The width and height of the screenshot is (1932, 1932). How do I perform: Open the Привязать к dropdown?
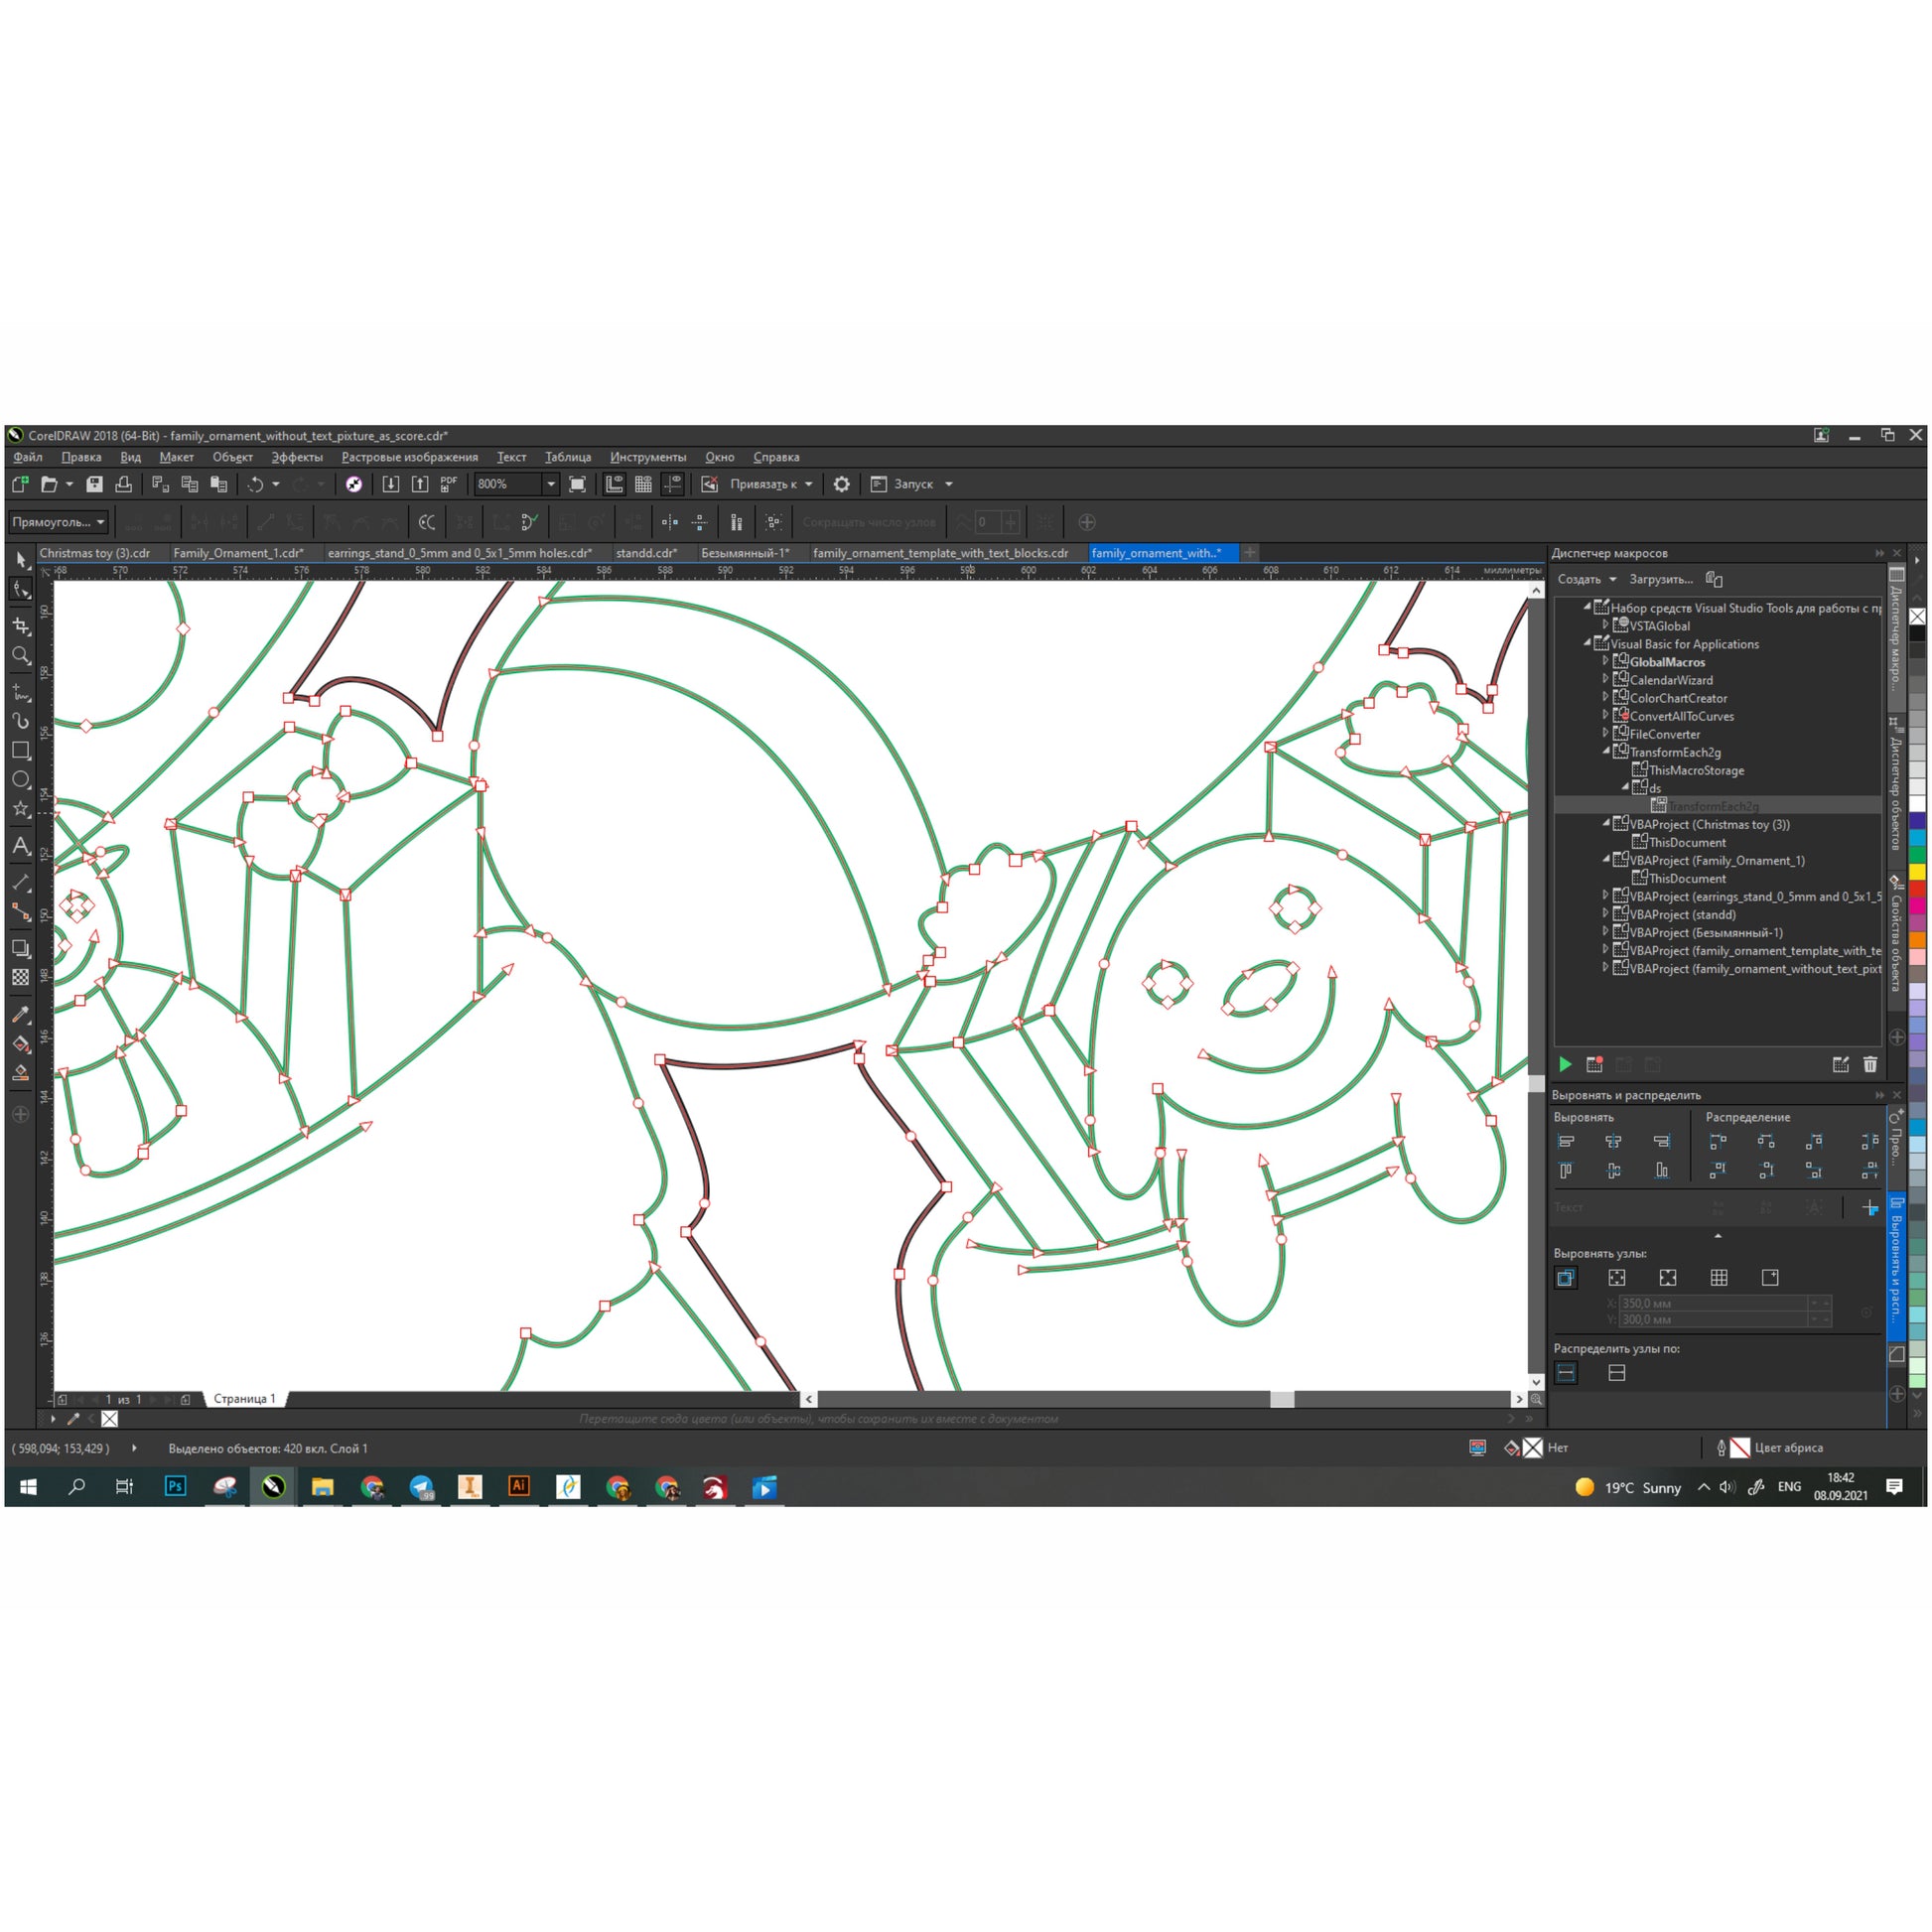point(809,484)
